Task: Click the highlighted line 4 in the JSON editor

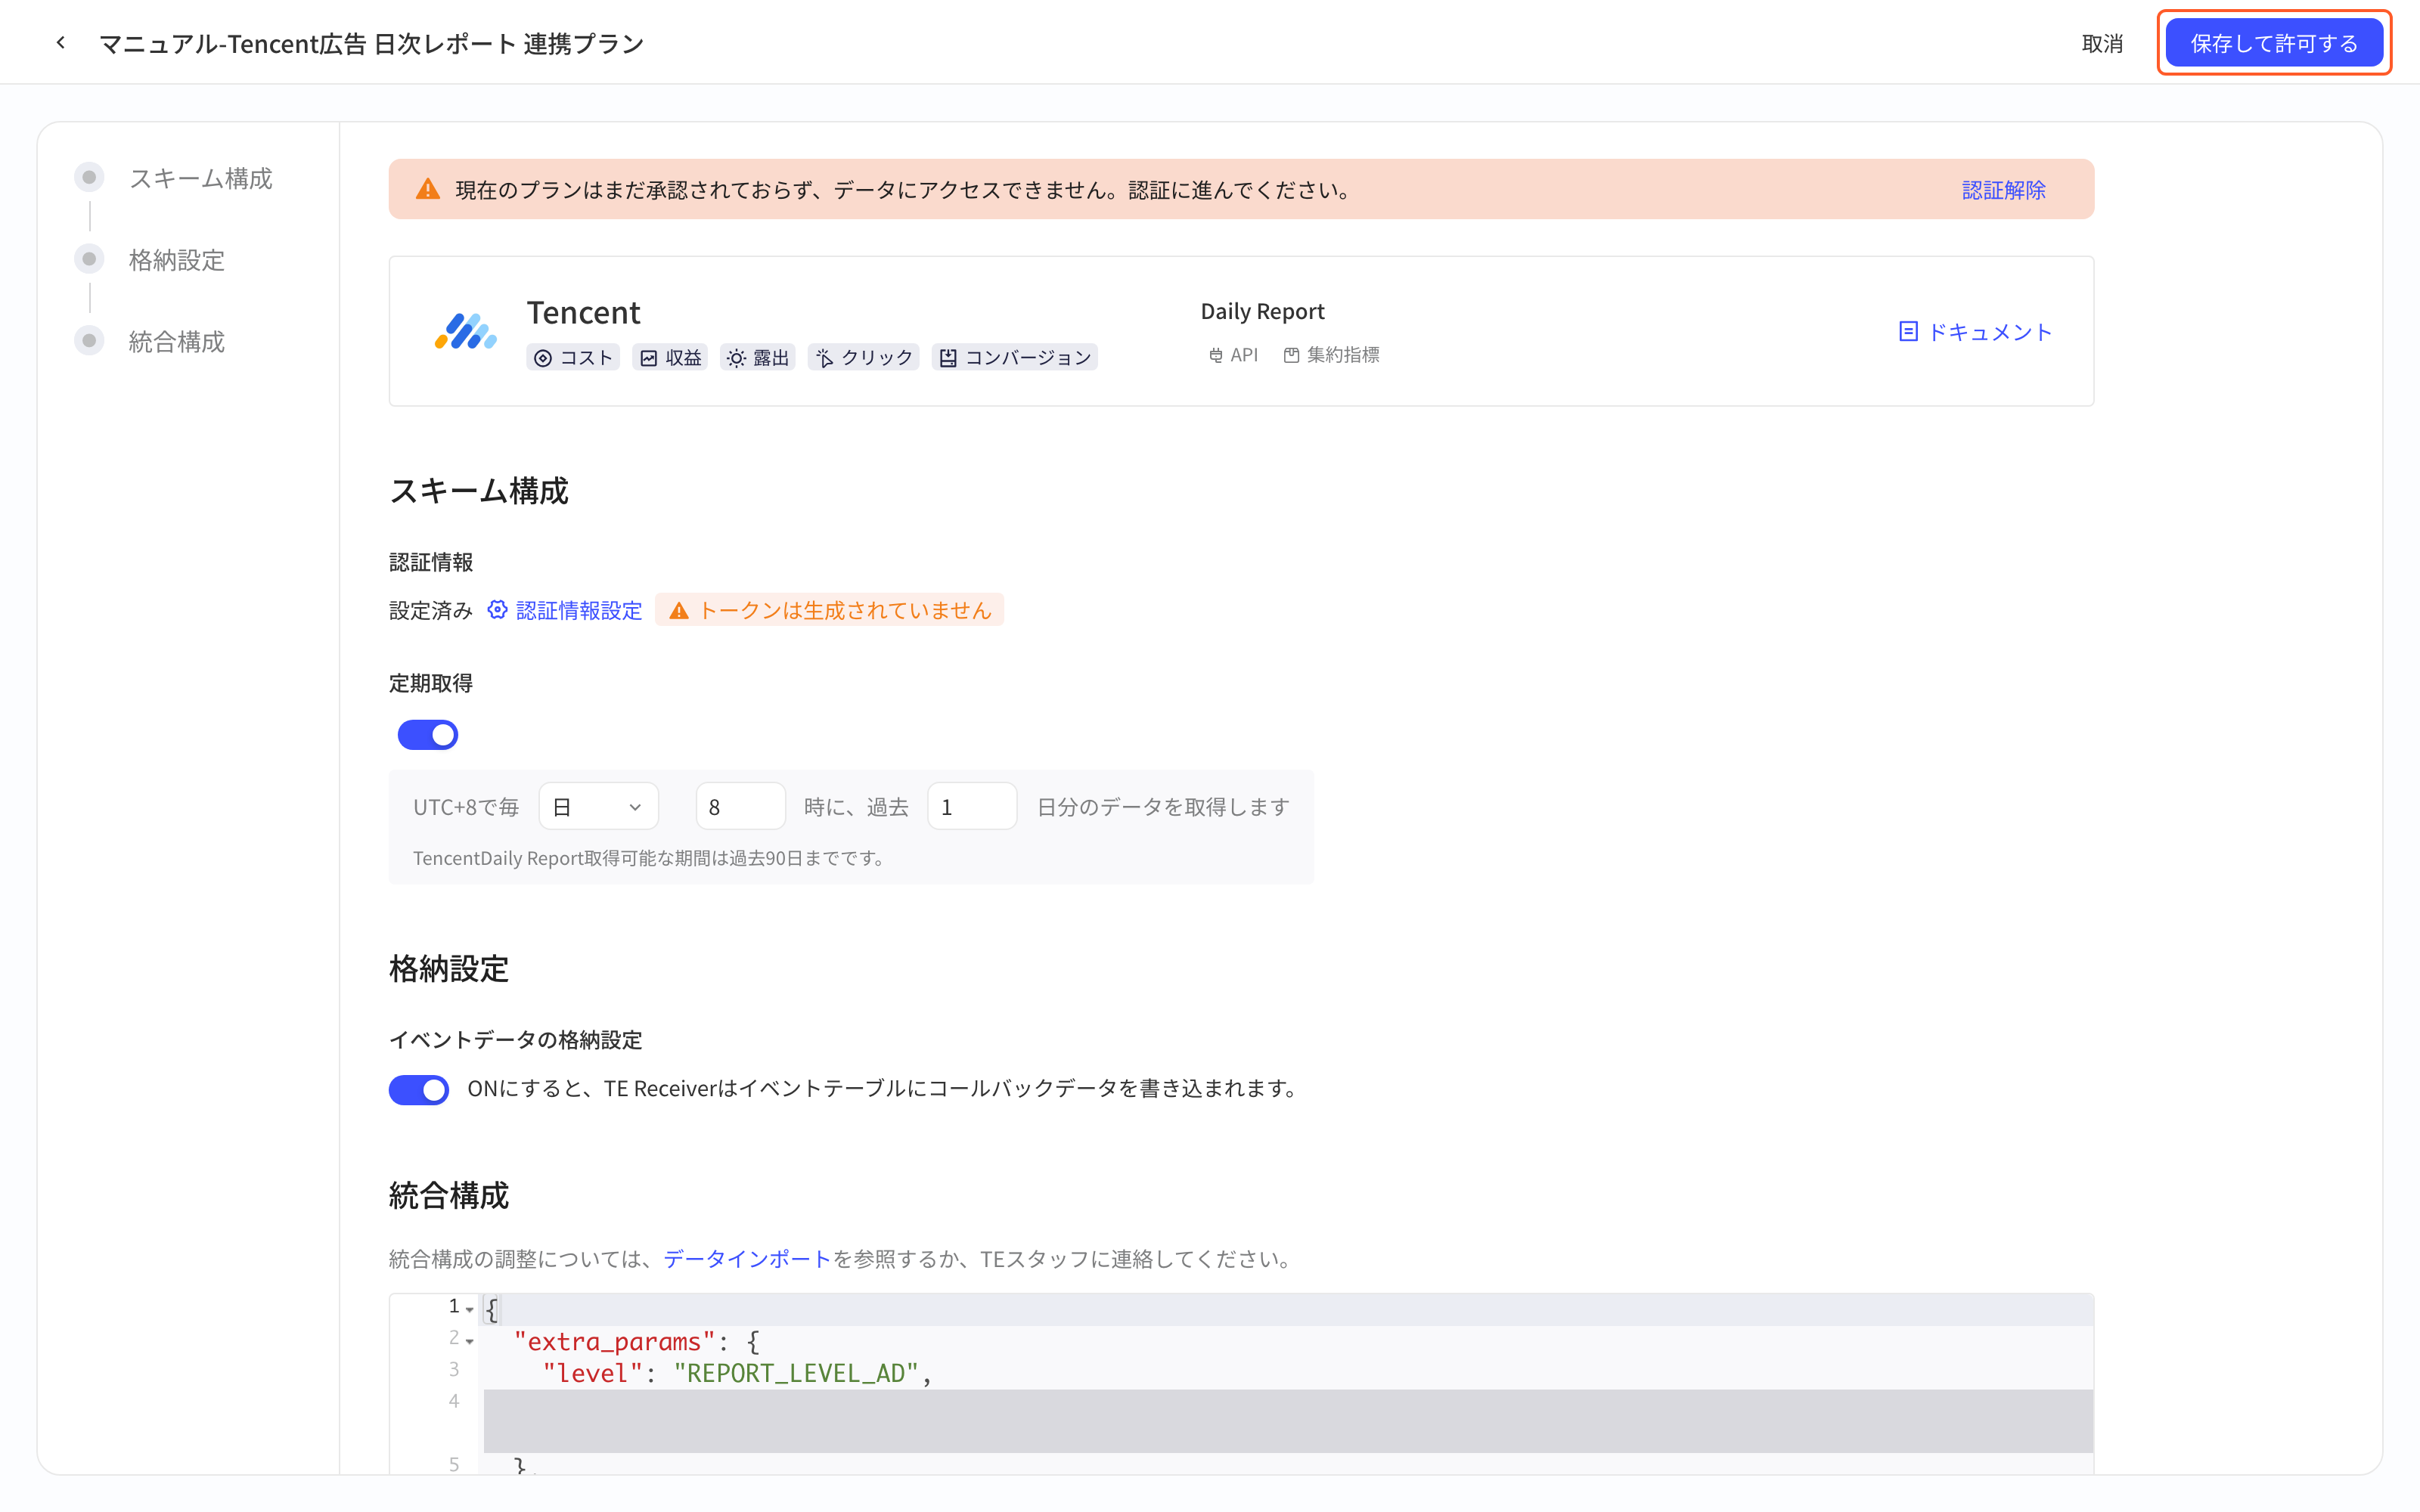Action: click(1288, 1420)
